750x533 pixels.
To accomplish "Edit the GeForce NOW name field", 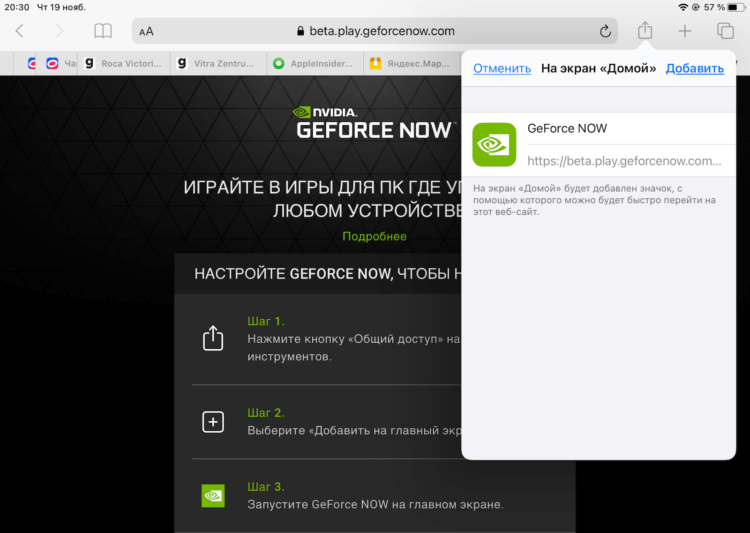I will pyautogui.click(x=630, y=128).
